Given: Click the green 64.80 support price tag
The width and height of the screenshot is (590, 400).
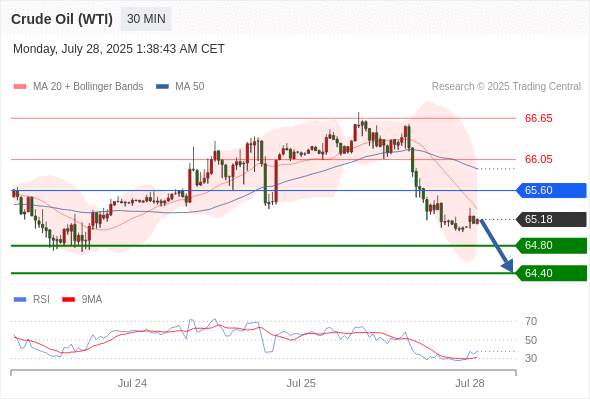Looking at the screenshot, I should pyautogui.click(x=551, y=245).
